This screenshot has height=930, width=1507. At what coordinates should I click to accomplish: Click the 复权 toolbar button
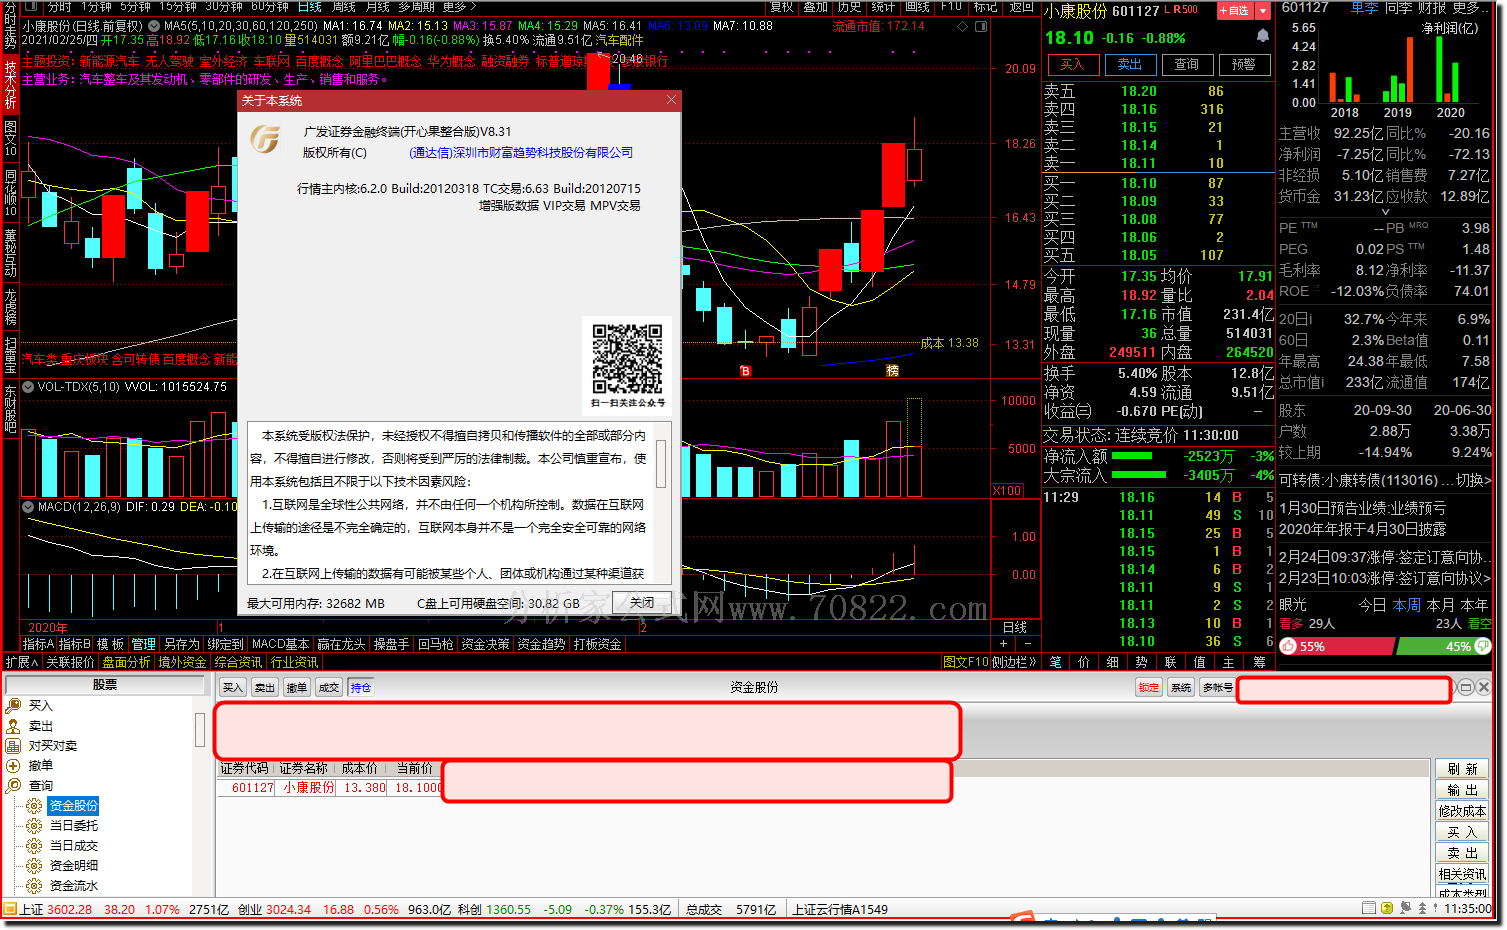click(x=782, y=7)
